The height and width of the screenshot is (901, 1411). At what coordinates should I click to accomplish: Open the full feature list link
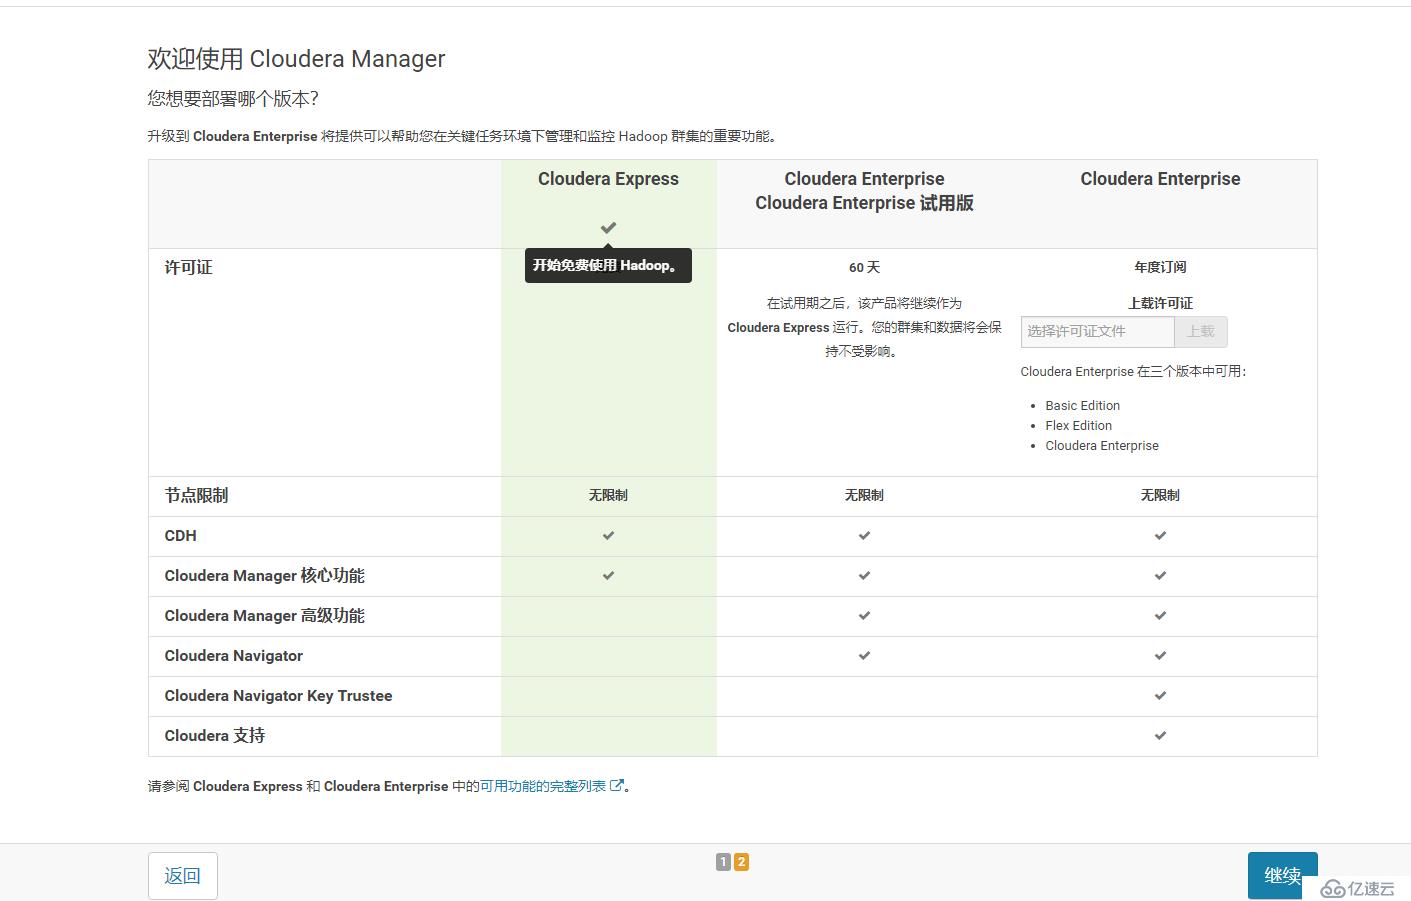[x=543, y=786]
